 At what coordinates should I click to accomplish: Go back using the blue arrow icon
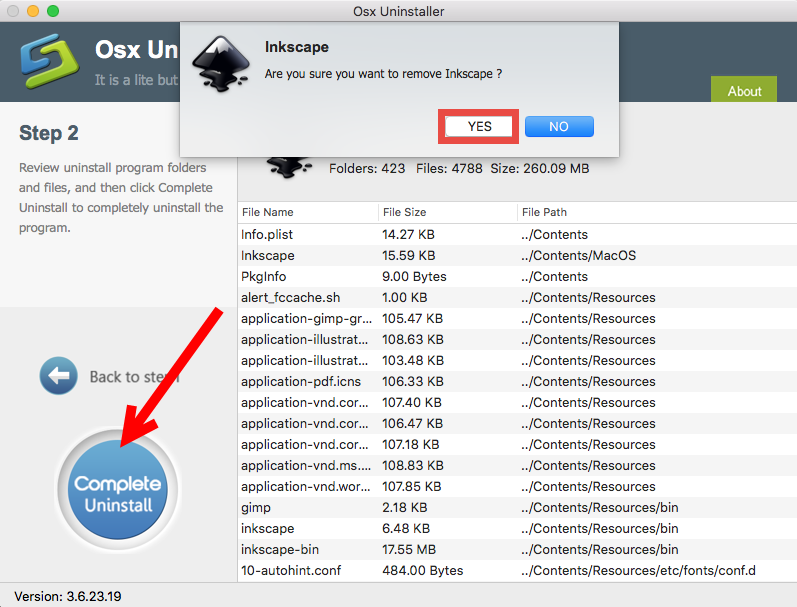58,376
